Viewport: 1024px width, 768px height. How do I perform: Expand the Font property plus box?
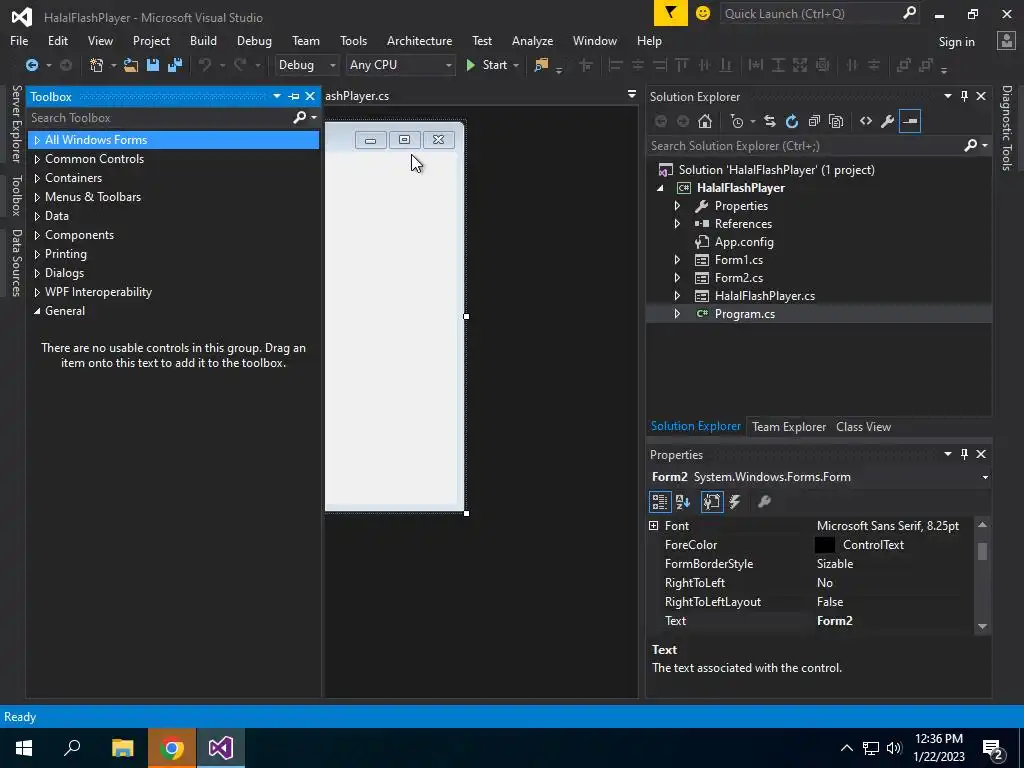click(654, 526)
